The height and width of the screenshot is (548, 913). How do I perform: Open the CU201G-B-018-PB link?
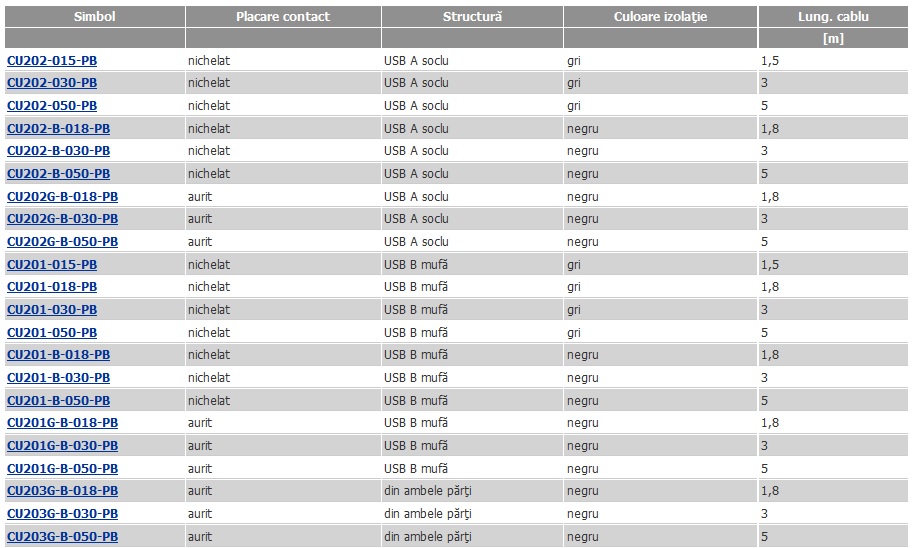(62, 423)
